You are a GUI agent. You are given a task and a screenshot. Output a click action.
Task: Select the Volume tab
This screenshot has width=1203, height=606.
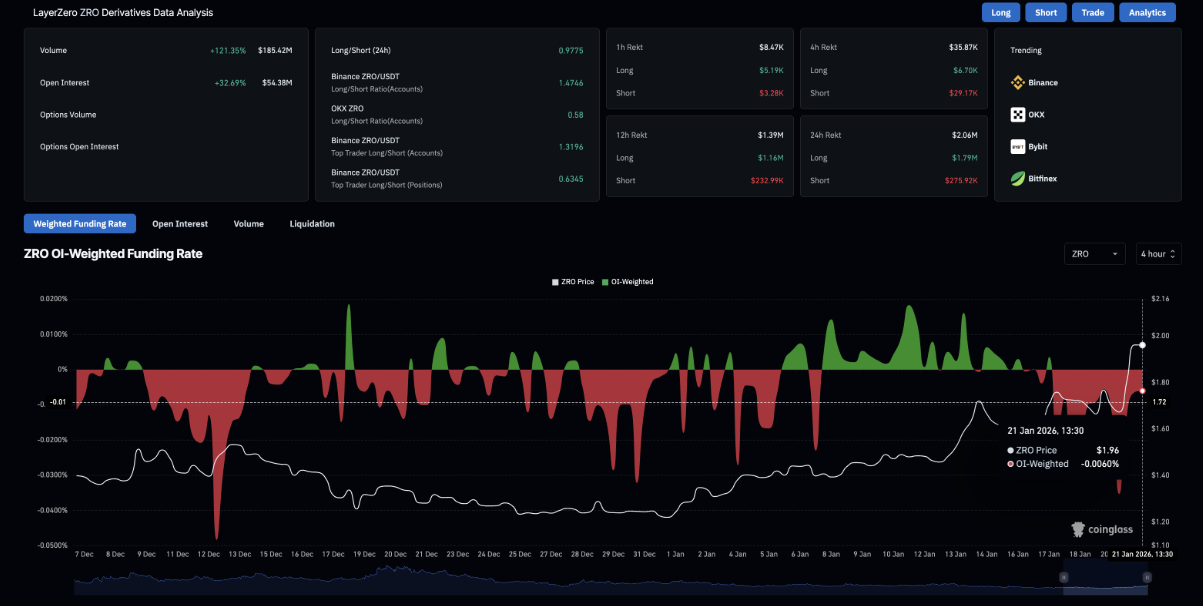[x=249, y=224]
